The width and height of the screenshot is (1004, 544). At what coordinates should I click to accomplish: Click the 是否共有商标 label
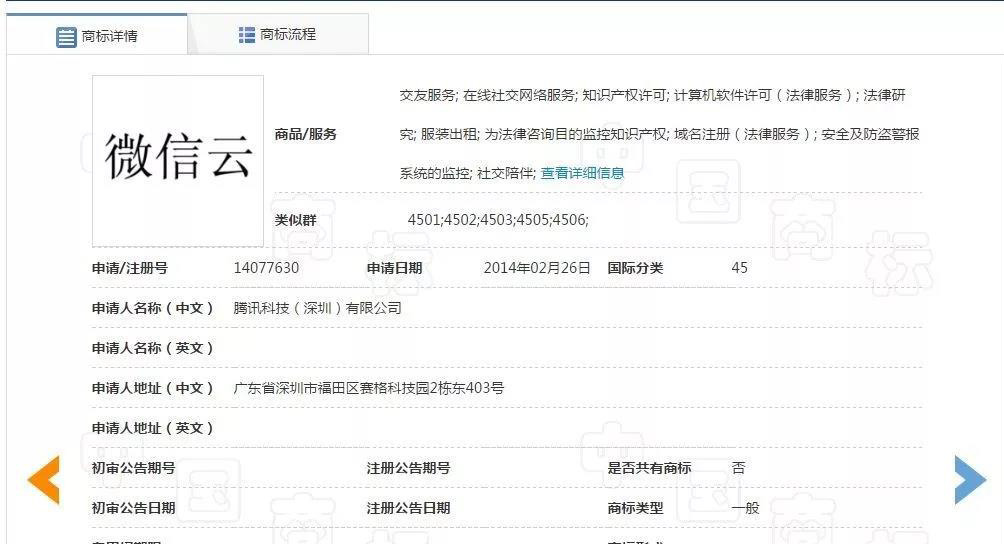tap(649, 468)
